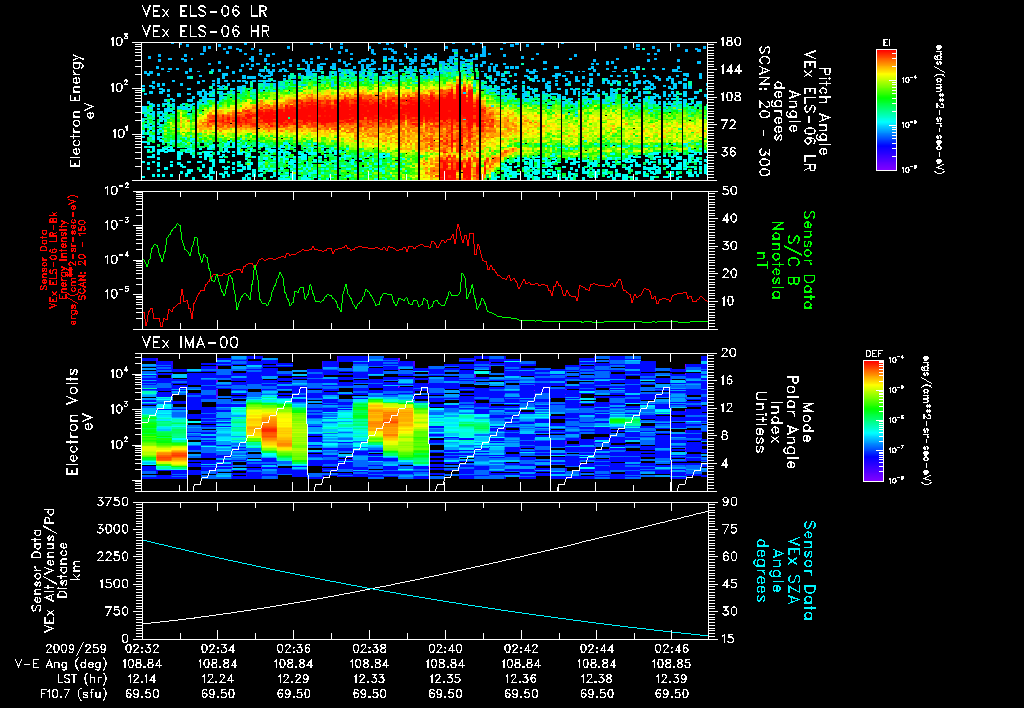Click the 90 degree SZA tick label

point(730,502)
